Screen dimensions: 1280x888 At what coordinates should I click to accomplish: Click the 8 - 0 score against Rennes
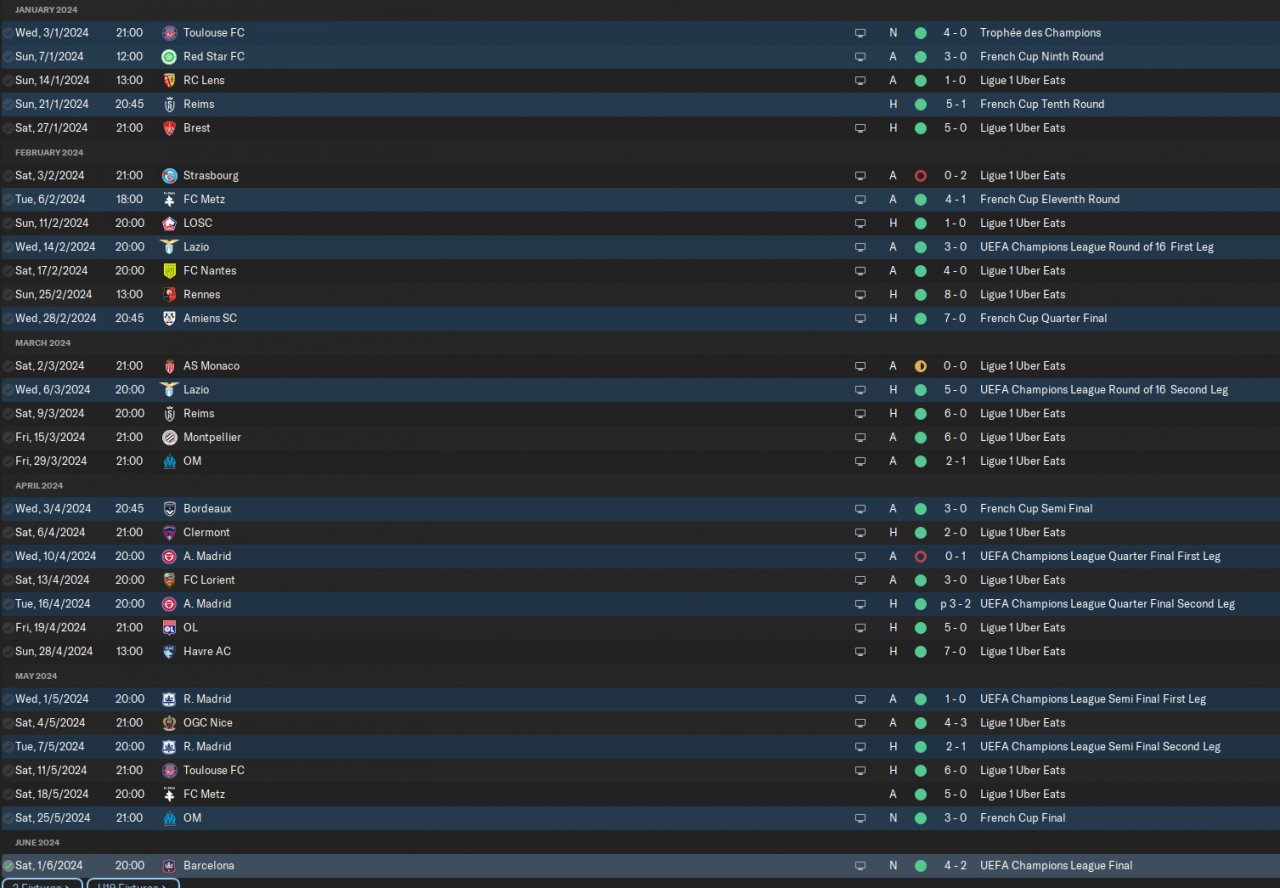click(955, 295)
